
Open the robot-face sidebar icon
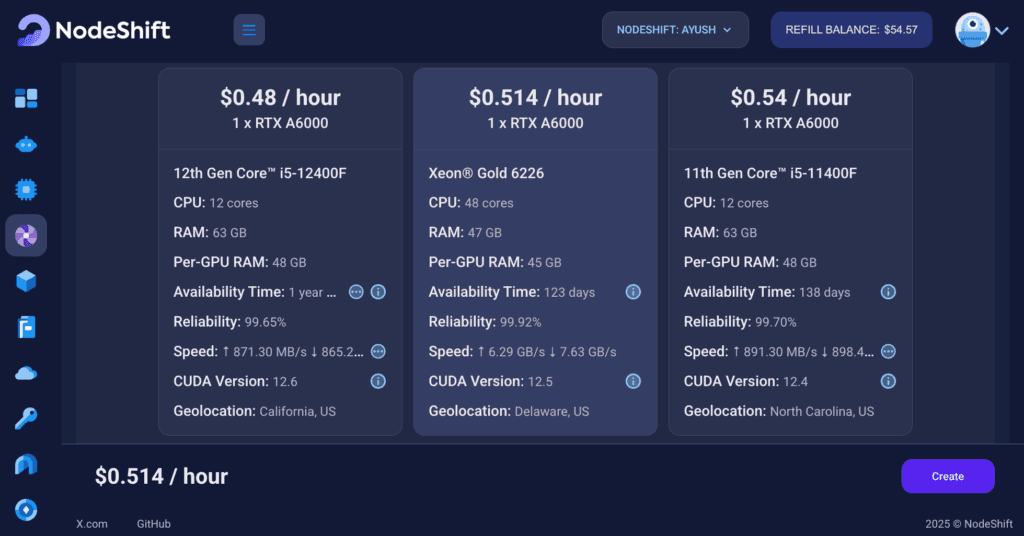[26, 144]
